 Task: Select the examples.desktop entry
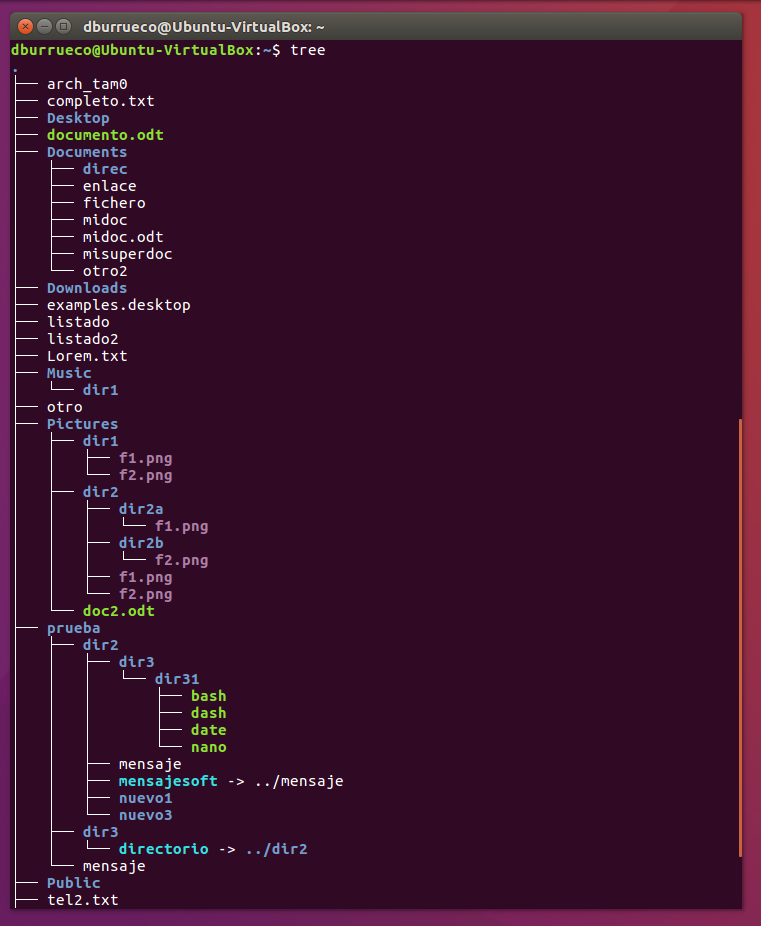click(x=118, y=305)
